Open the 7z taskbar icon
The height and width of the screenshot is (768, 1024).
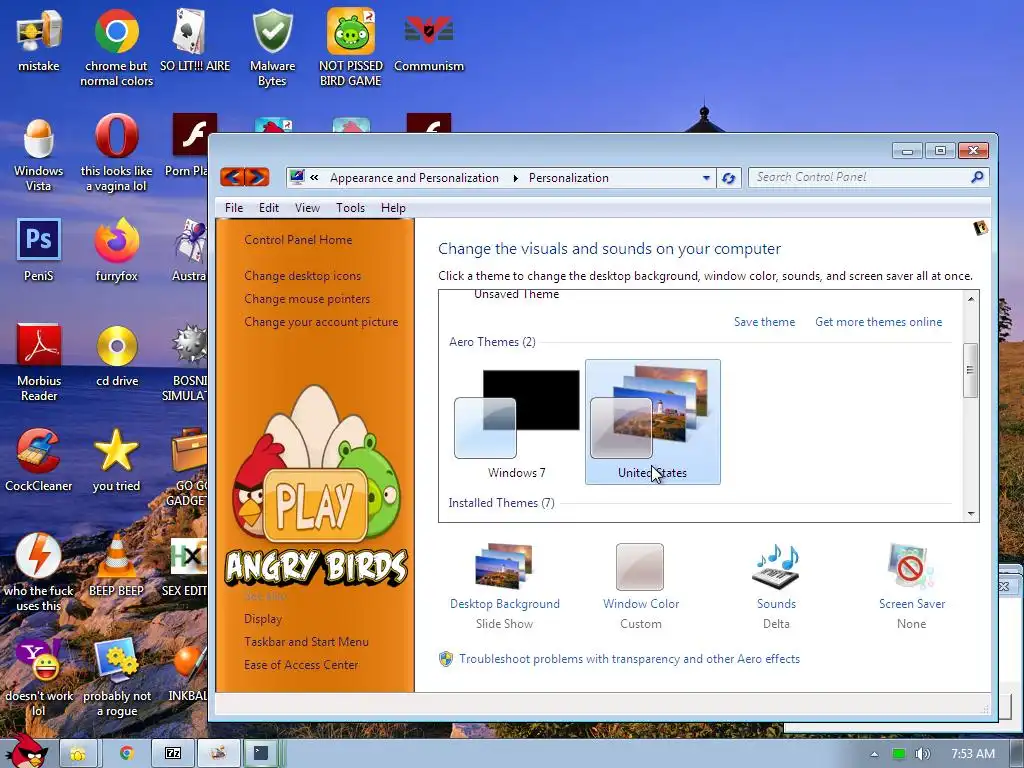tap(173, 753)
